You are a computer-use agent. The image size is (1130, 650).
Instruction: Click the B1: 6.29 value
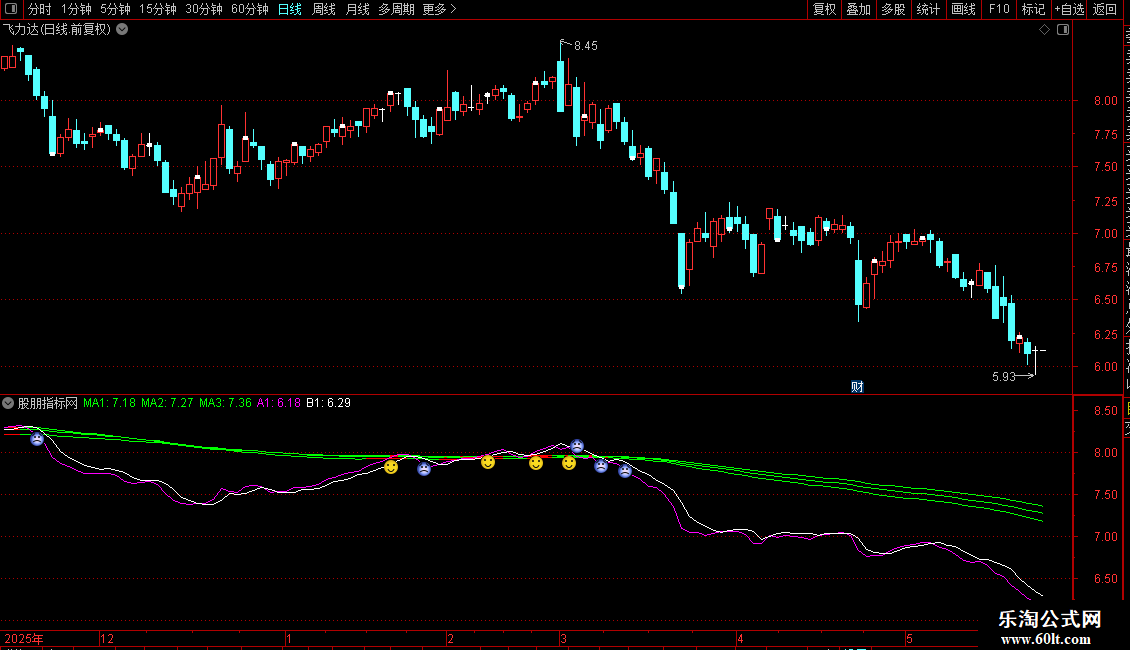pos(329,403)
